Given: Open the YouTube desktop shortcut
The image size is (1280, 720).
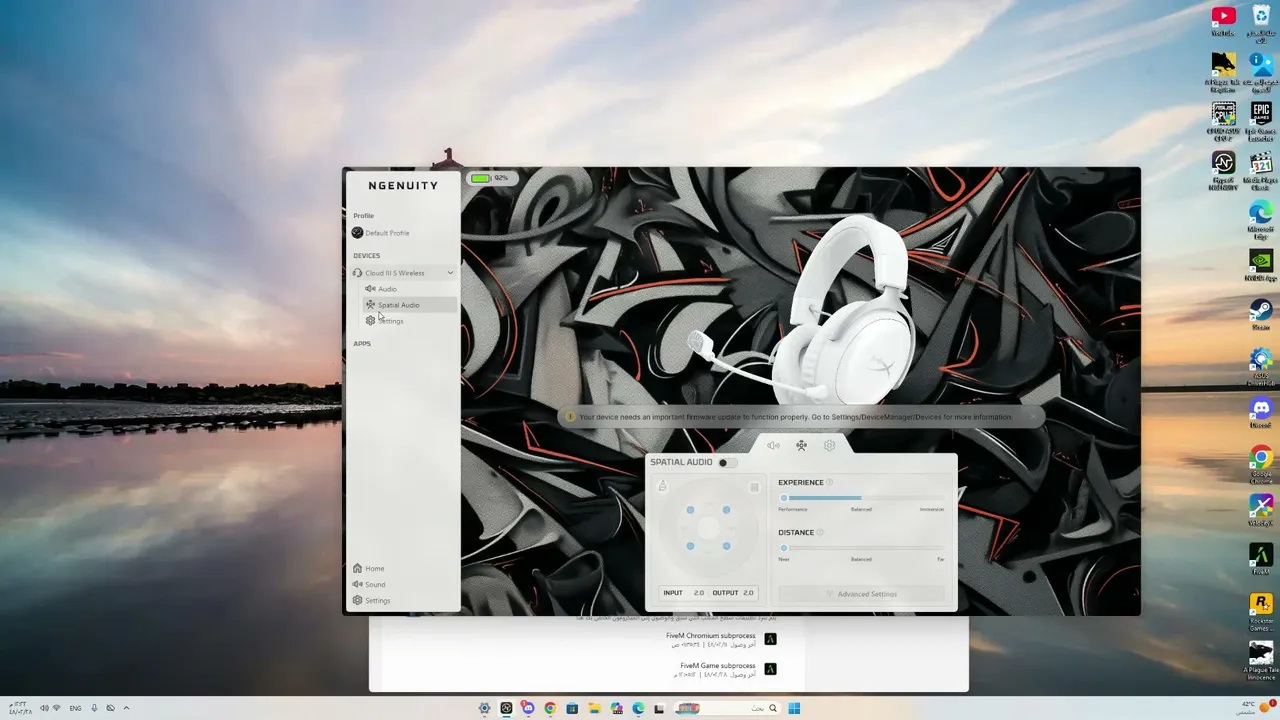Looking at the screenshot, I should [1223, 21].
